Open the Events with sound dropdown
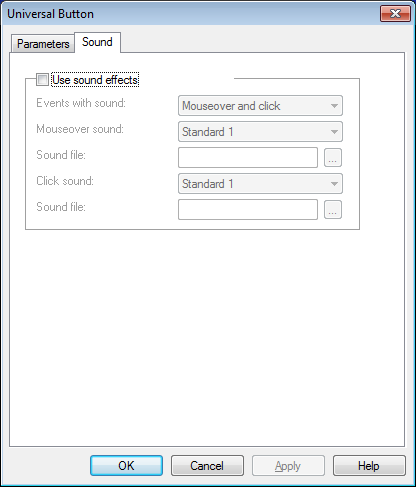Screen dimensions: 416x487 260,106
